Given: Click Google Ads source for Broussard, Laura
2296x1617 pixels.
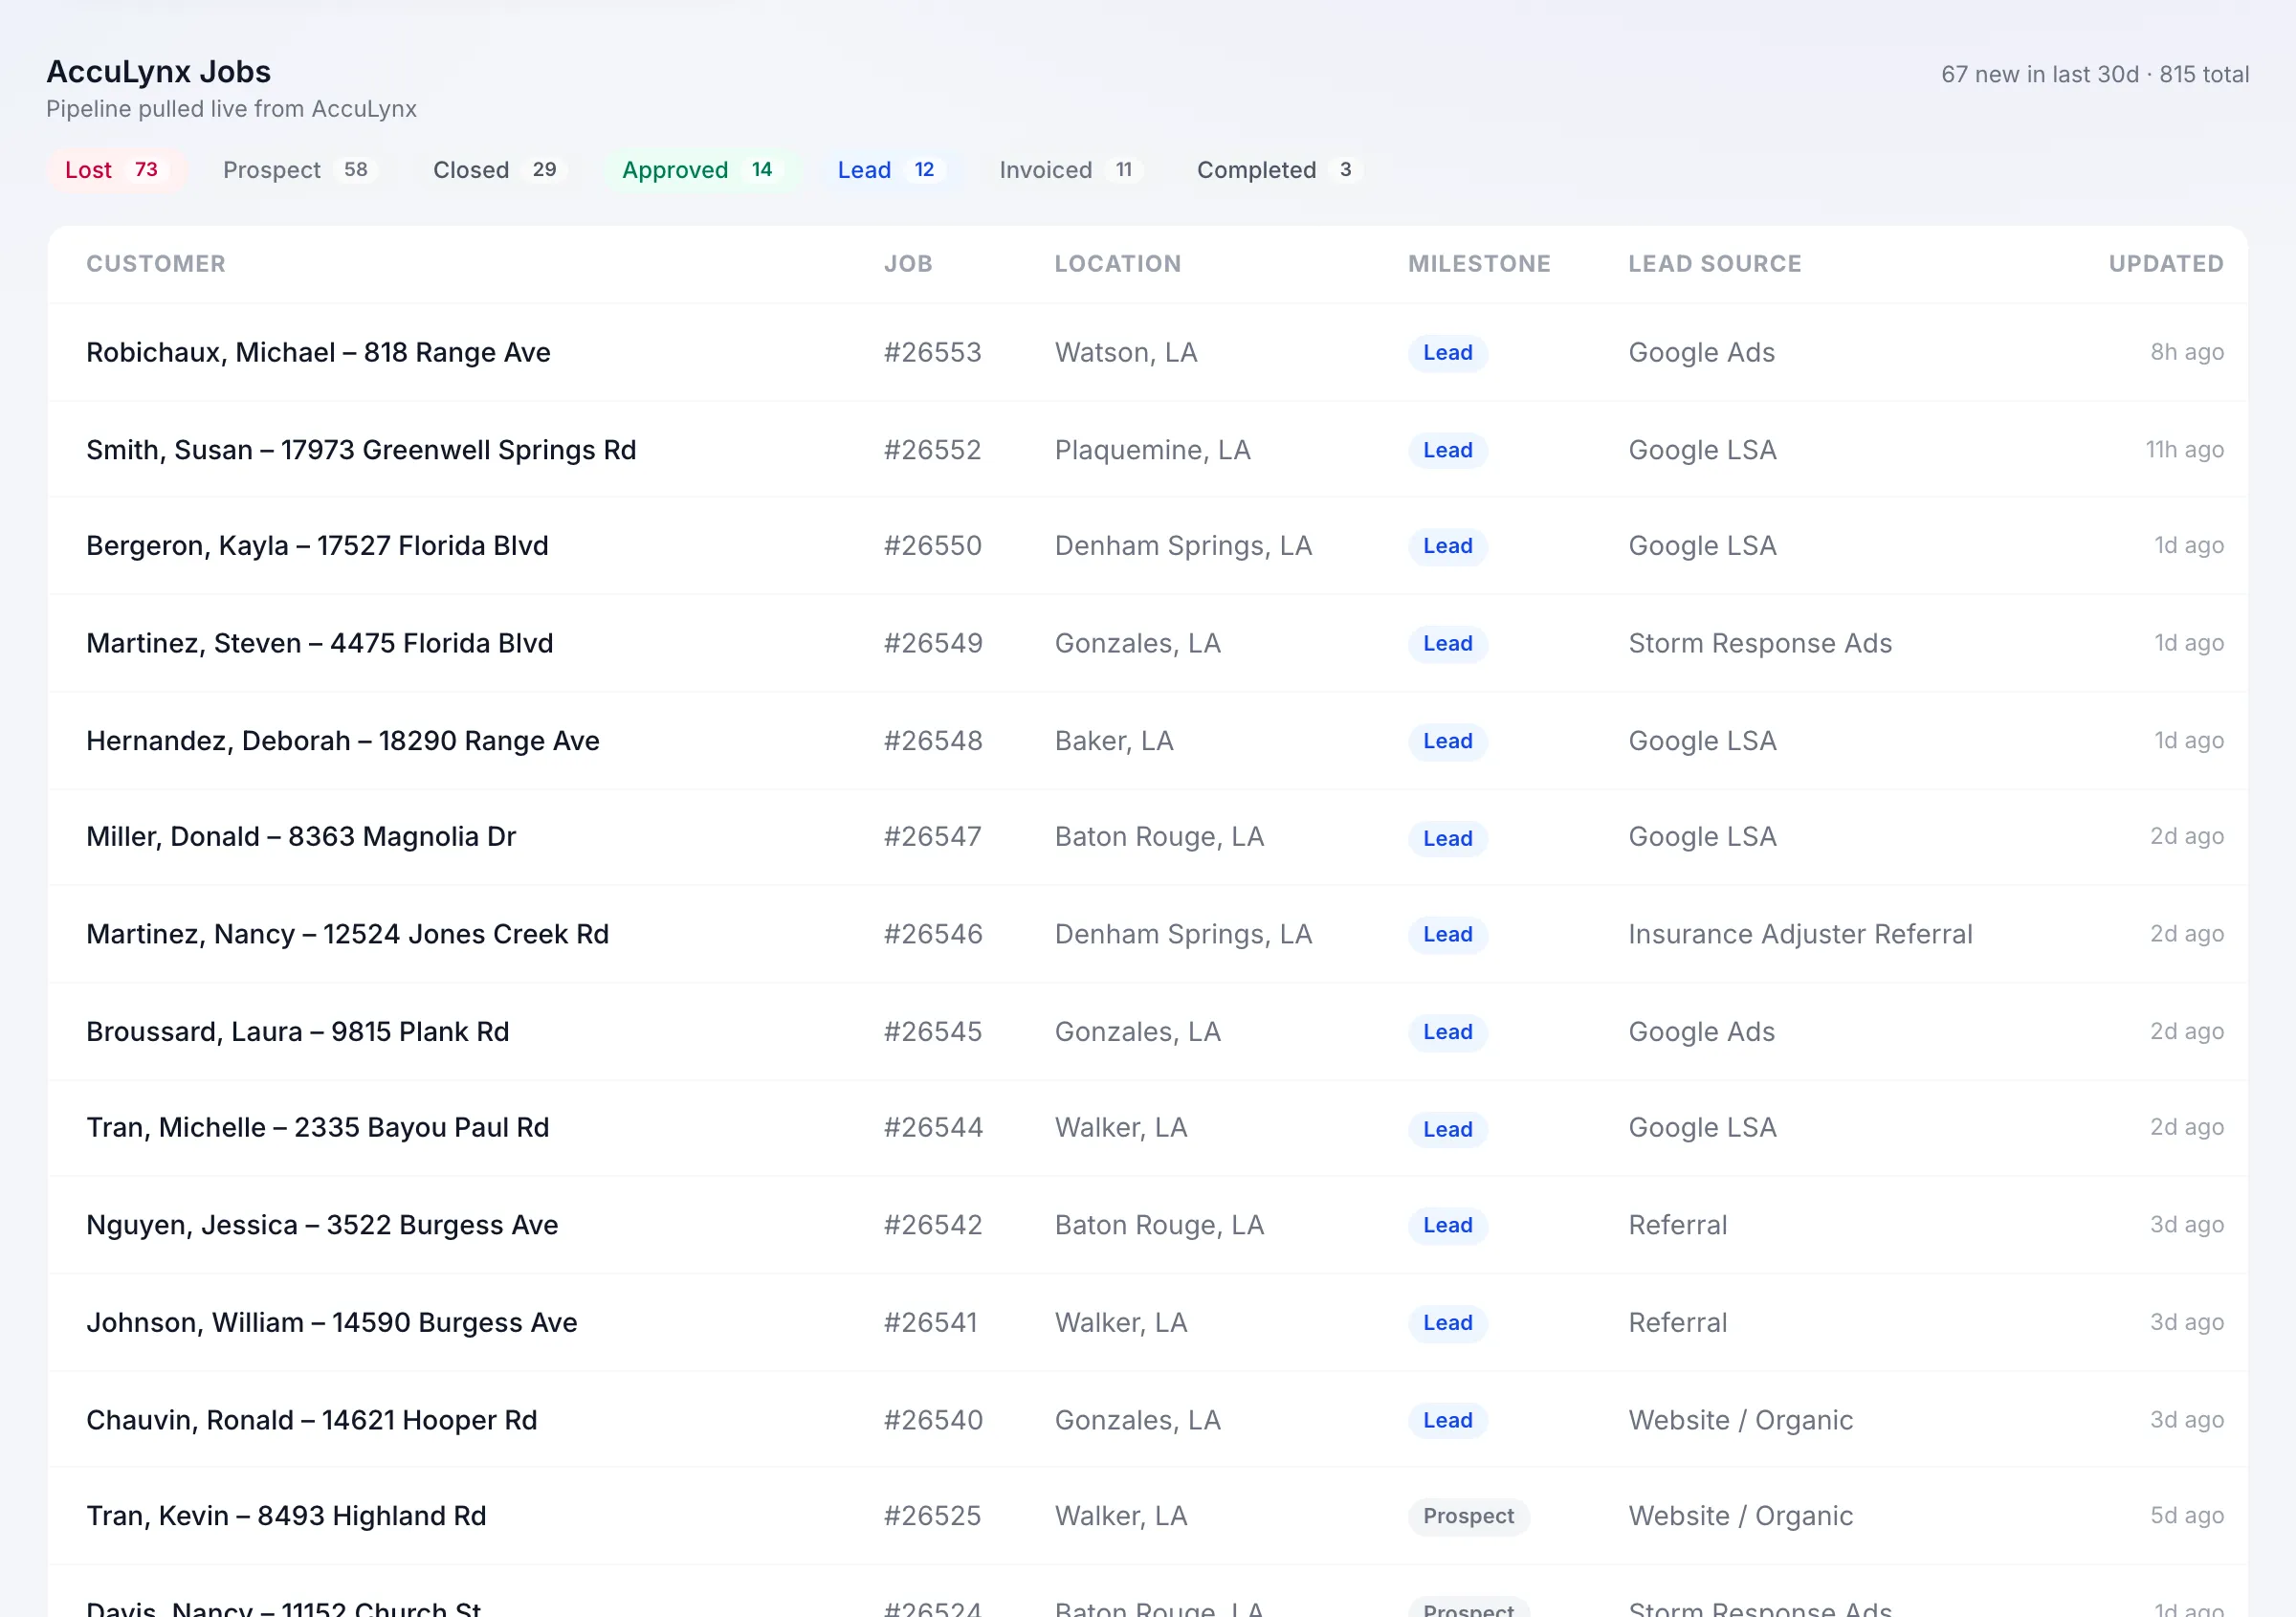Looking at the screenshot, I should pyautogui.click(x=1702, y=1032).
